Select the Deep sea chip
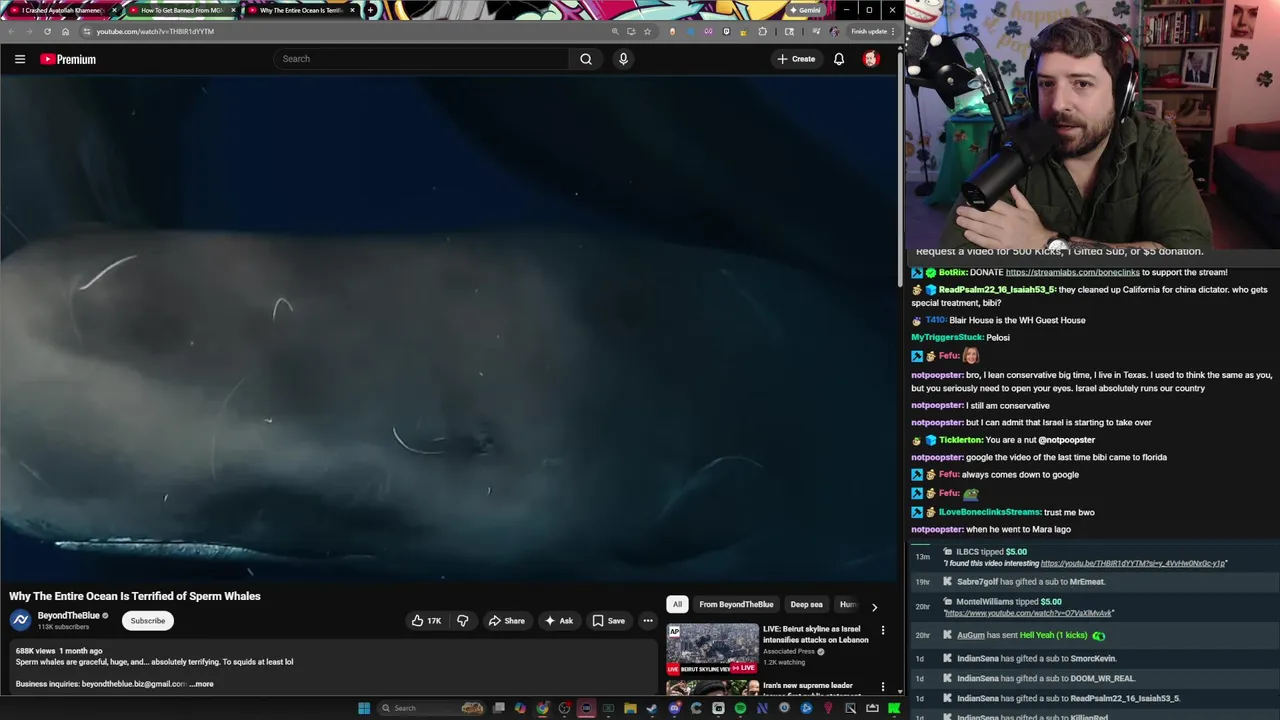This screenshot has width=1280, height=720. click(806, 604)
